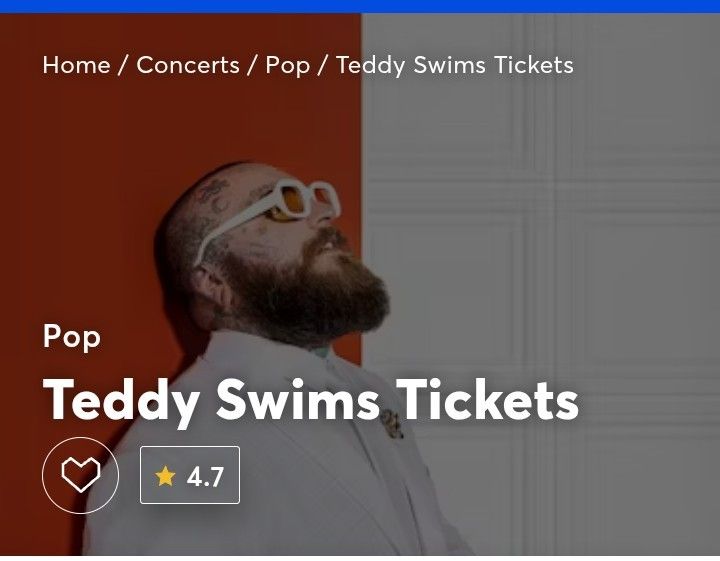This screenshot has width=720, height=561.
Task: Click the slash between Home and Concerts
Action: [x=122, y=65]
